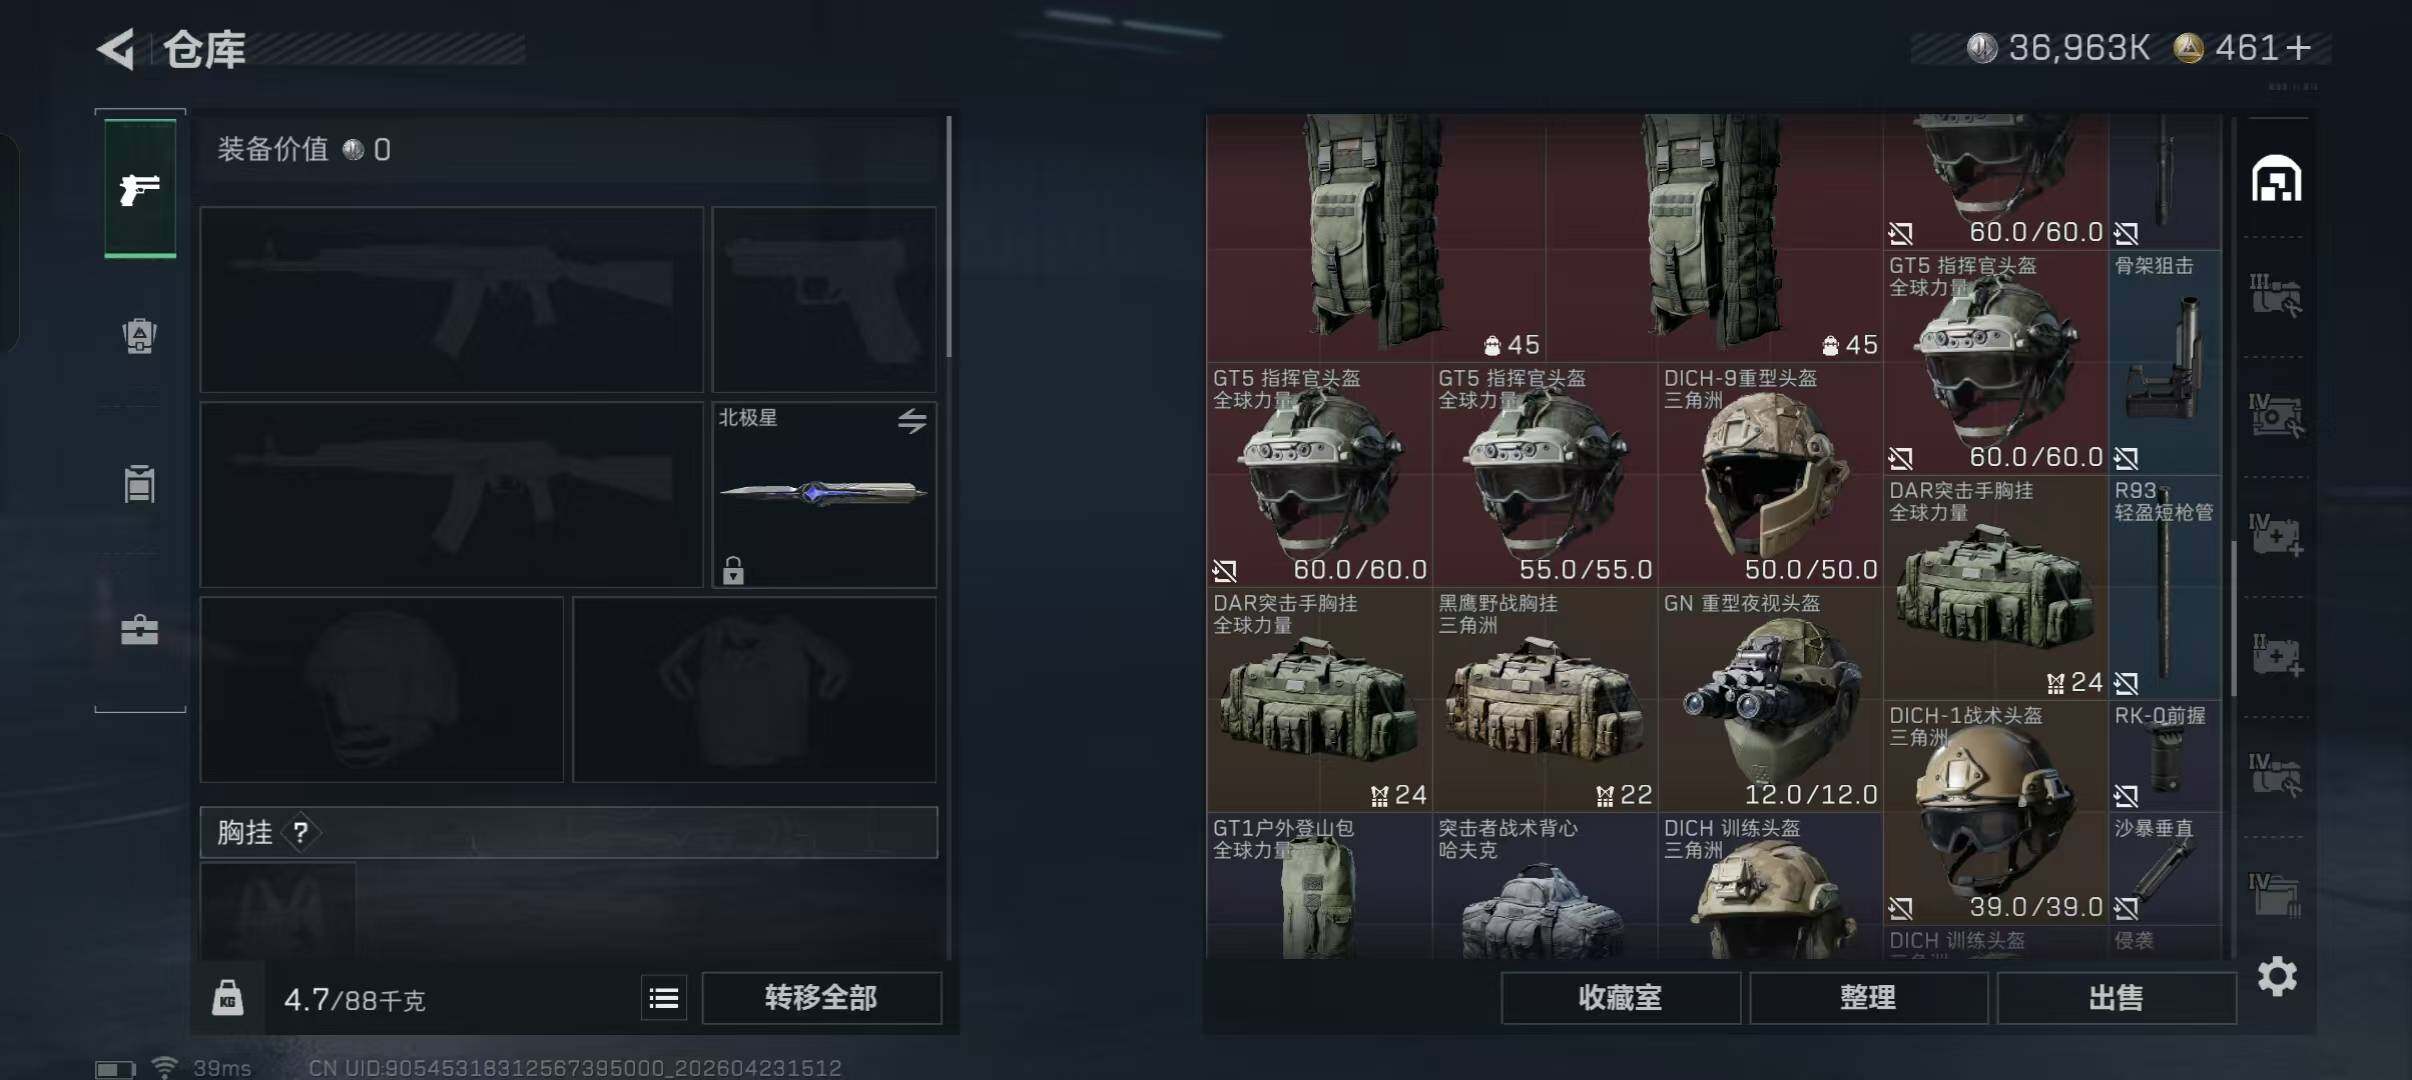
Task: Open the backpack tab in the left sidebar
Action: tap(140, 335)
